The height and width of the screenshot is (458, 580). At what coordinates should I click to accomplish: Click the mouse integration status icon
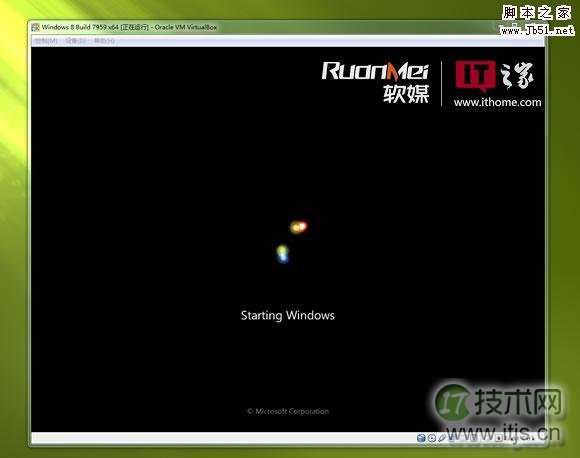498,438
